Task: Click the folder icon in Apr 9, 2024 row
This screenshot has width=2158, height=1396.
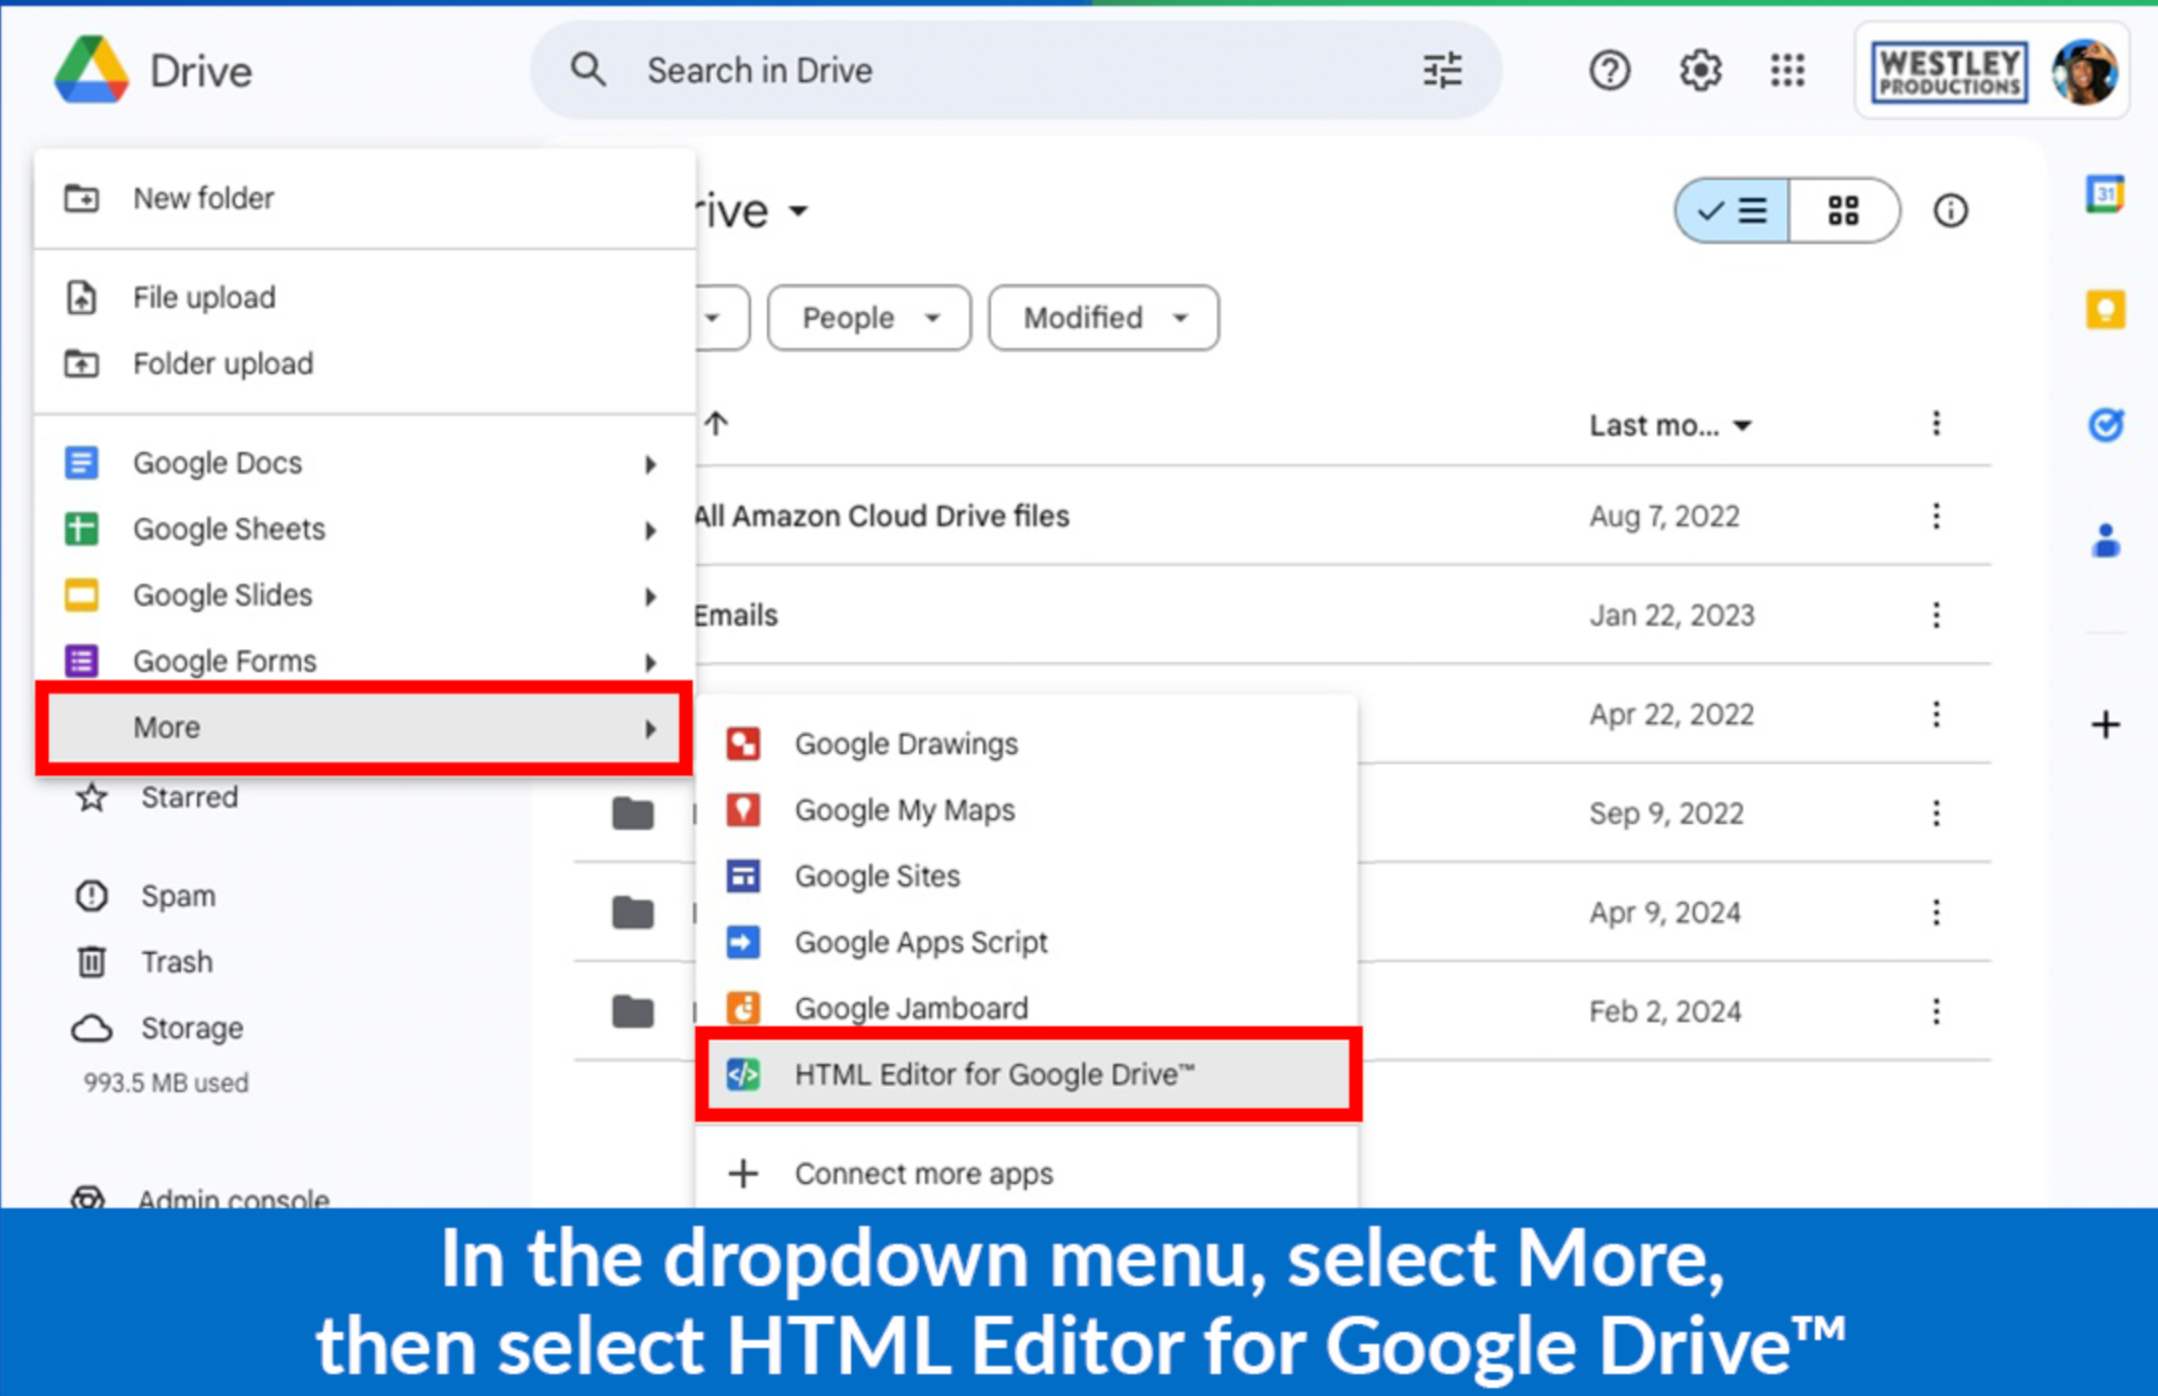Action: tap(633, 912)
